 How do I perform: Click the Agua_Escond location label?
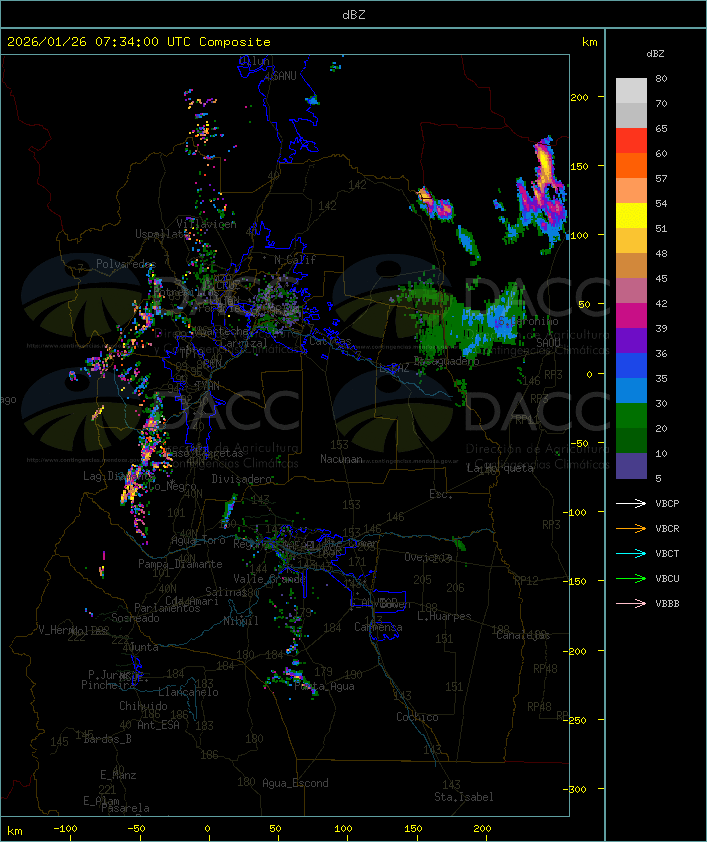coord(295,783)
